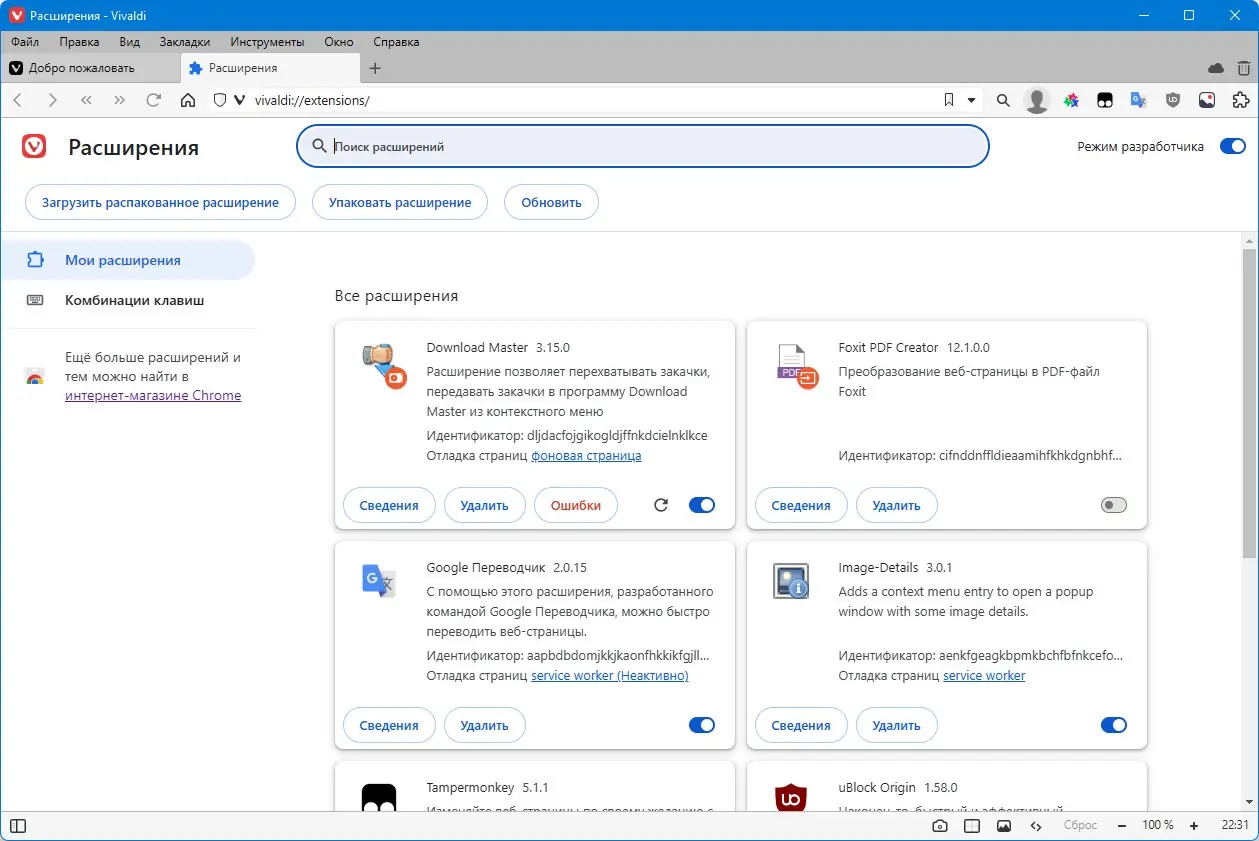The height and width of the screenshot is (841, 1259).
Task: Select Мои расширения in sidebar
Action: pyautogui.click(x=128, y=260)
